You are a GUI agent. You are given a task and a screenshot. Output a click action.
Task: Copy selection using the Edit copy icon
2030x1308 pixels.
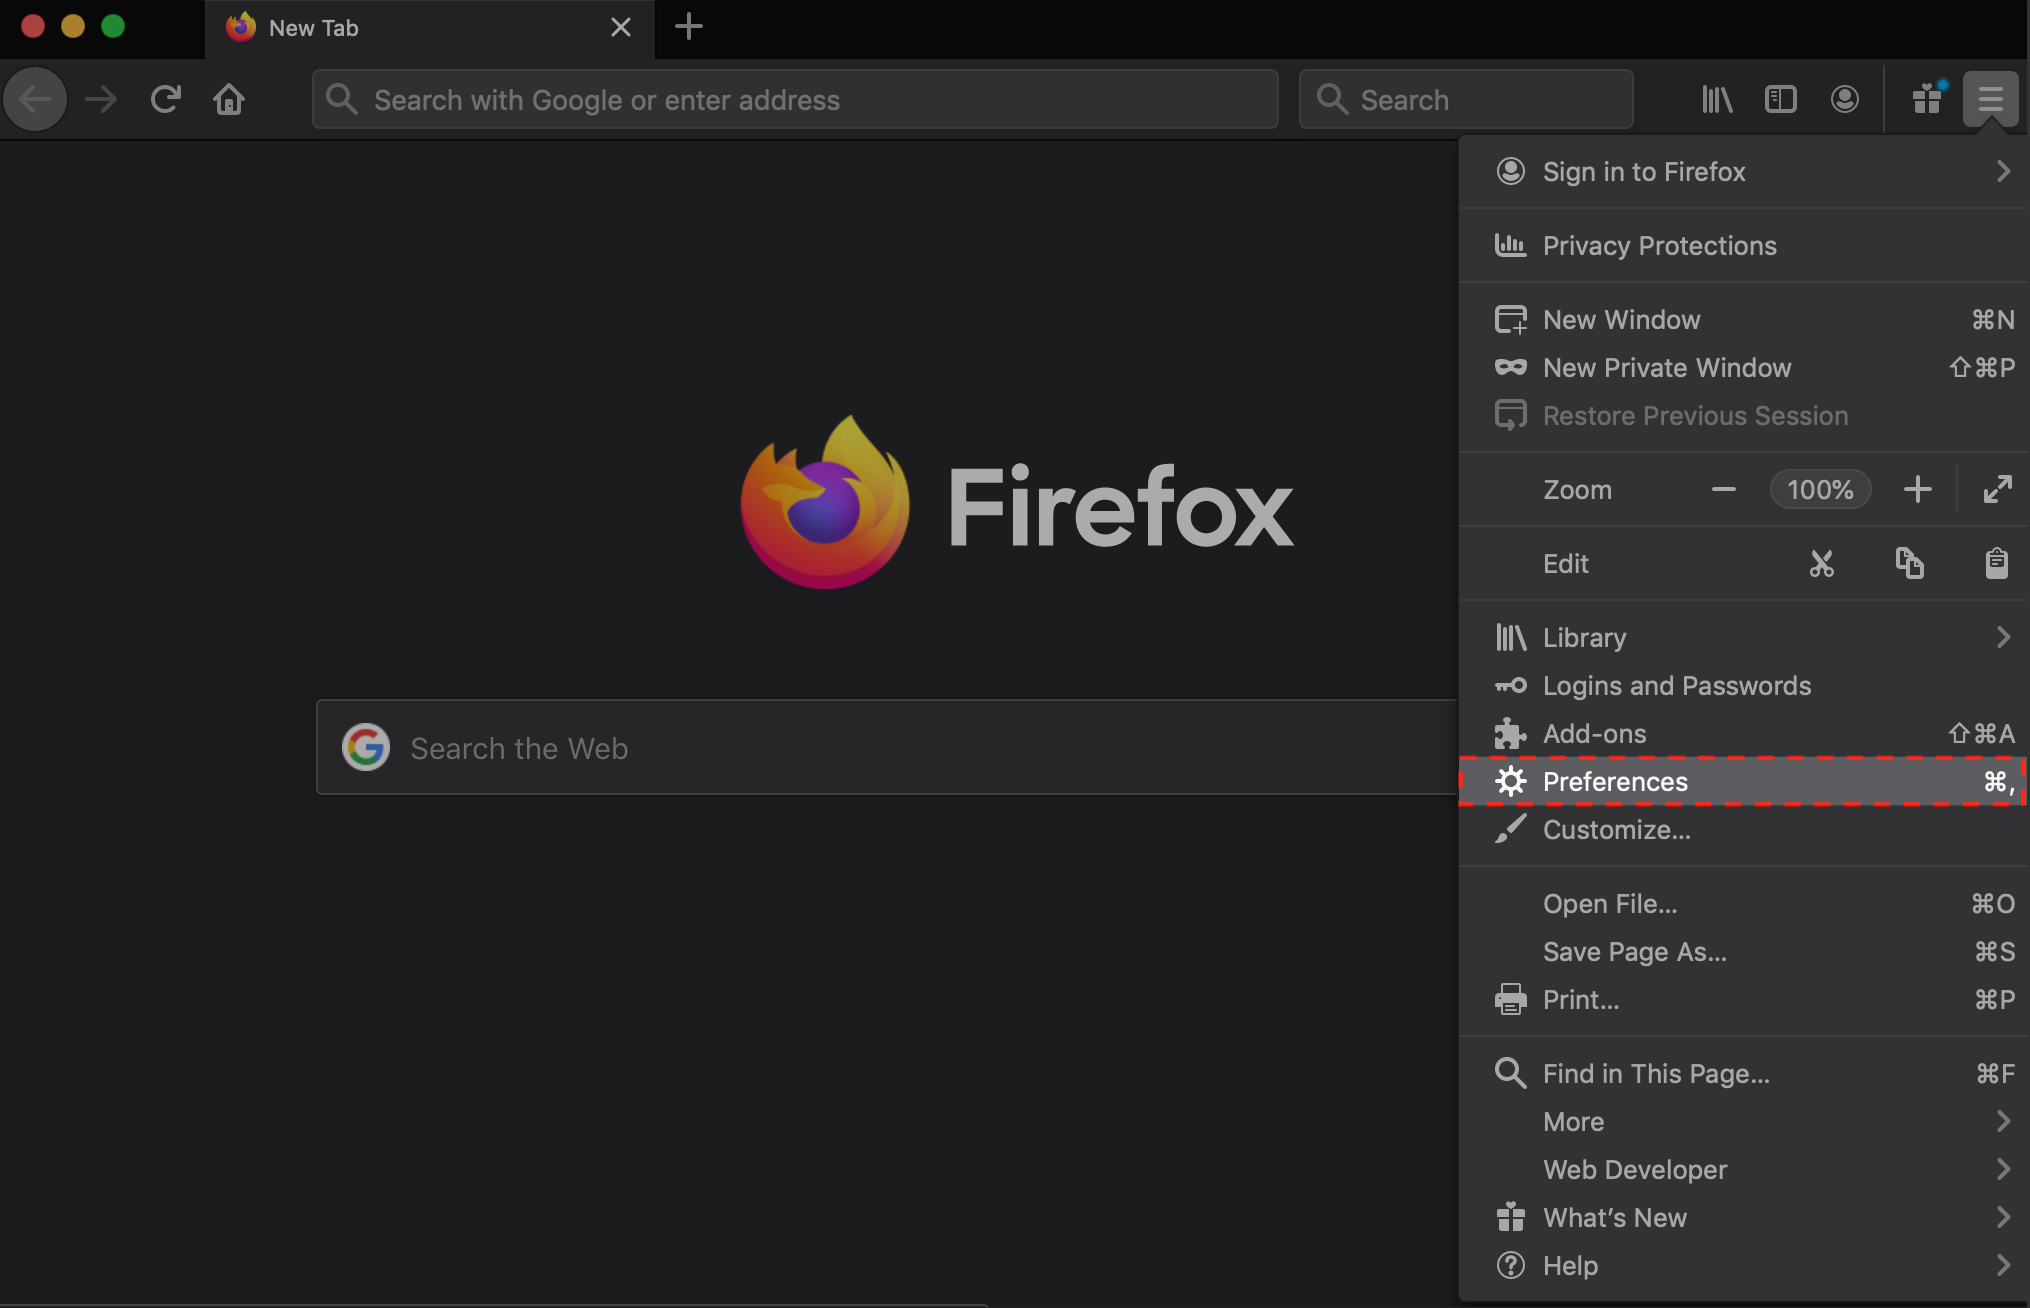click(1910, 564)
